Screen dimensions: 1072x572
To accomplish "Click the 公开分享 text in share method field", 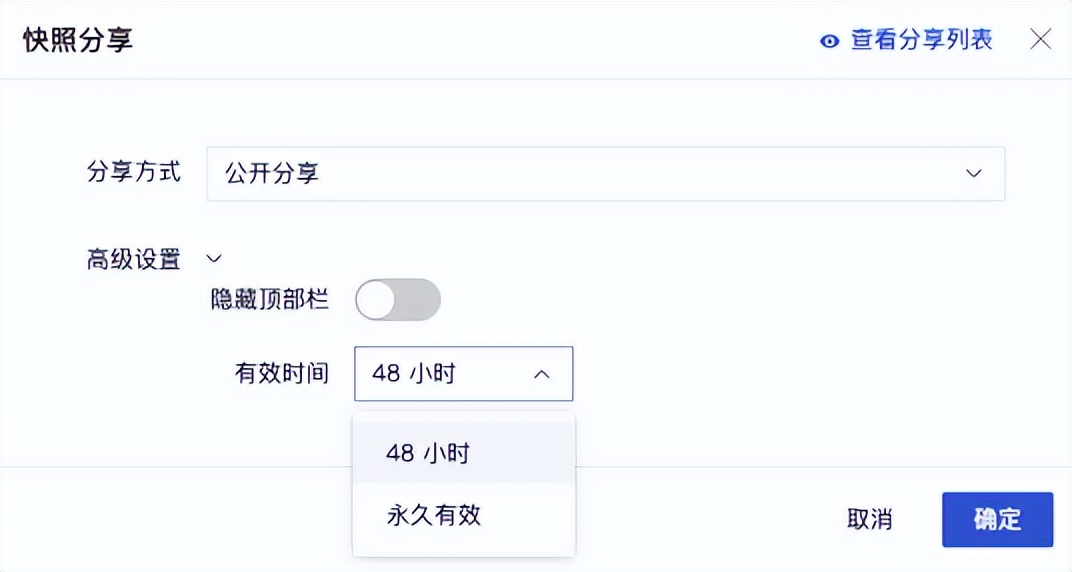I will pos(272,174).
